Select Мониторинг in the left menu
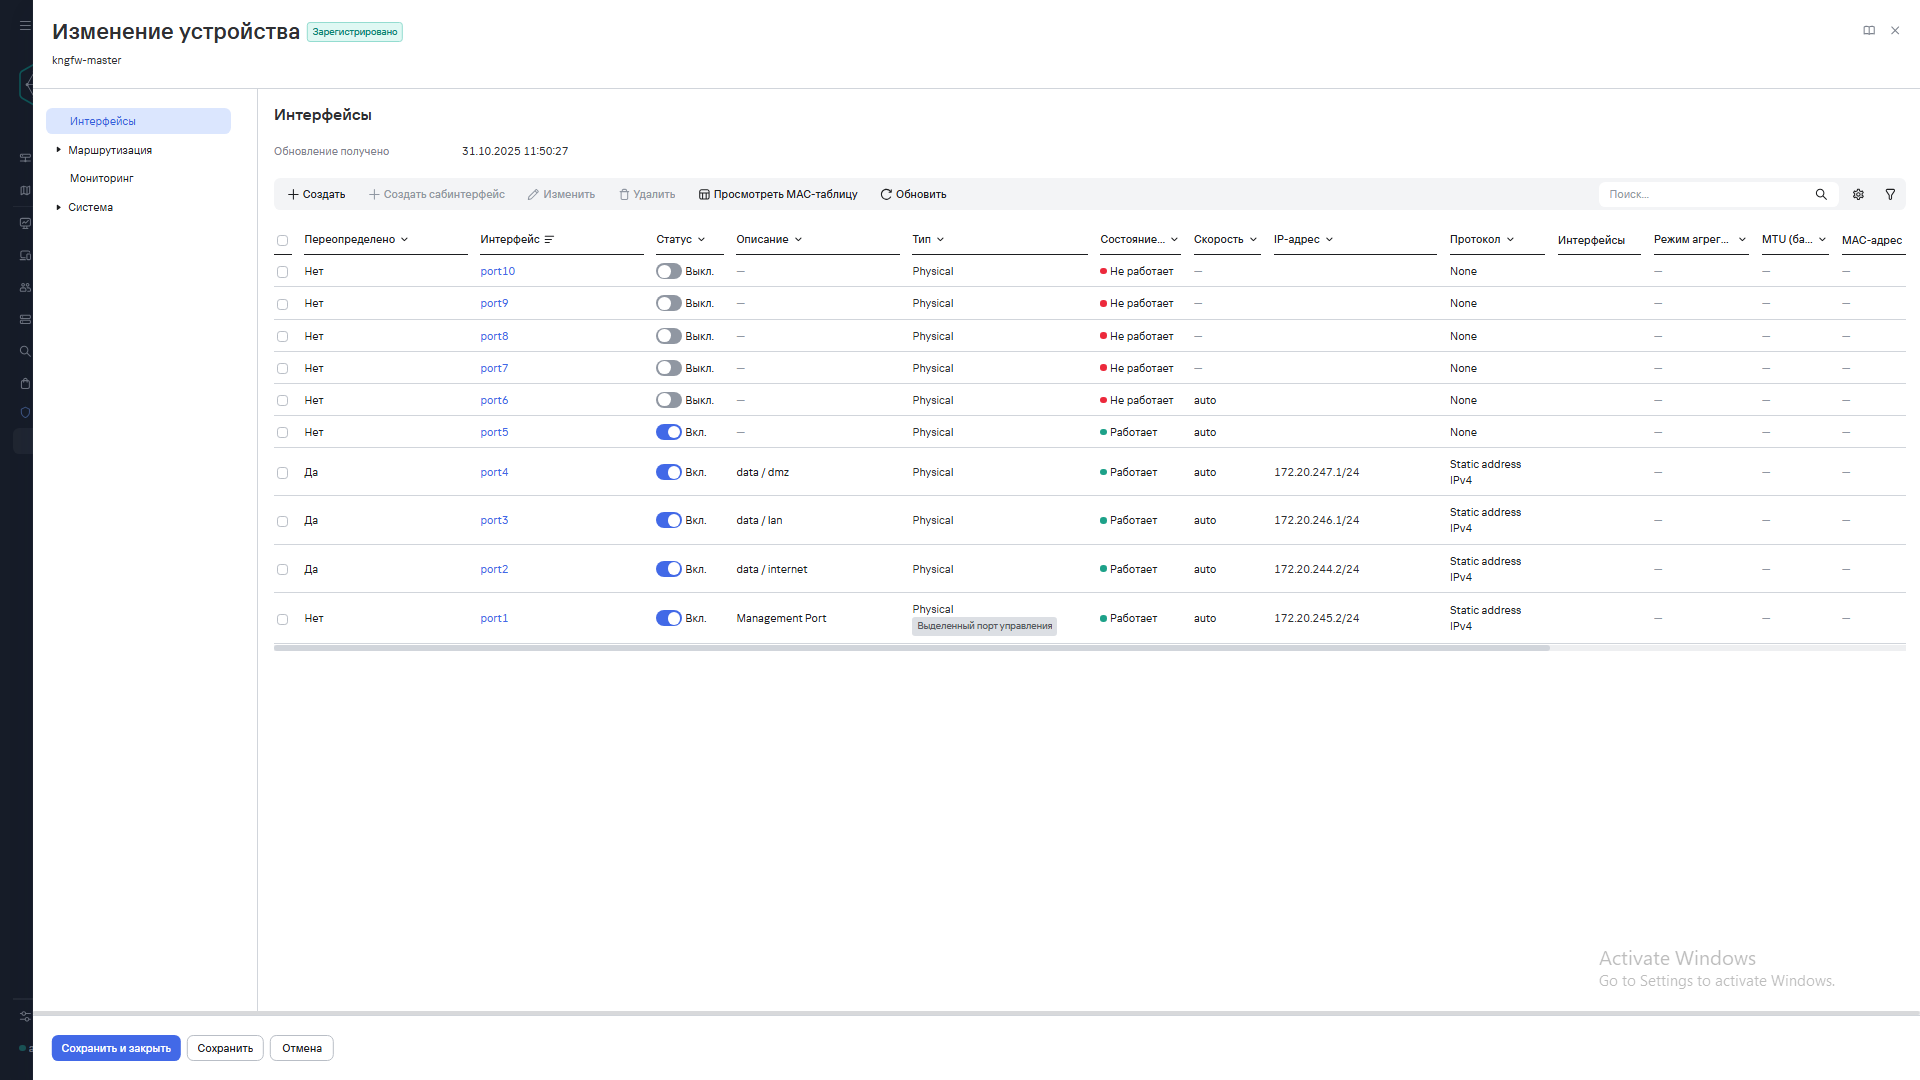This screenshot has height=1080, width=1920. 101,178
